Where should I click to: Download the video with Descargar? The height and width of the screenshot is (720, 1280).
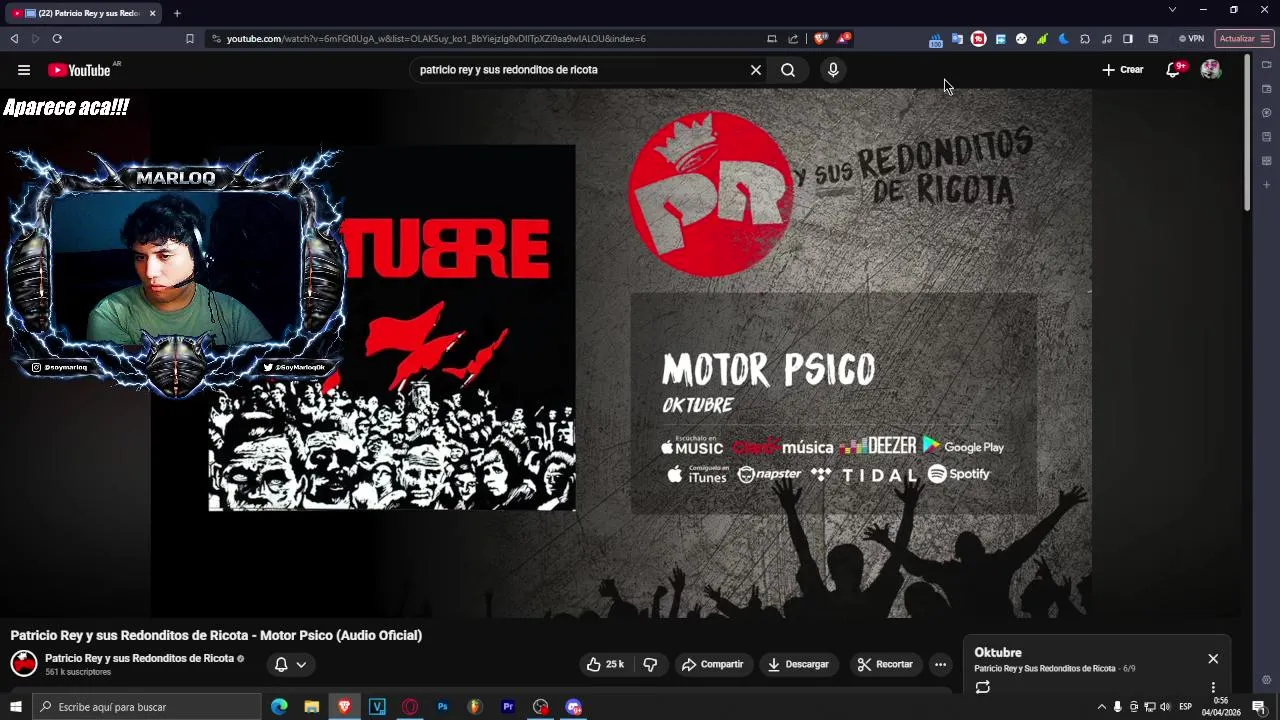point(798,664)
